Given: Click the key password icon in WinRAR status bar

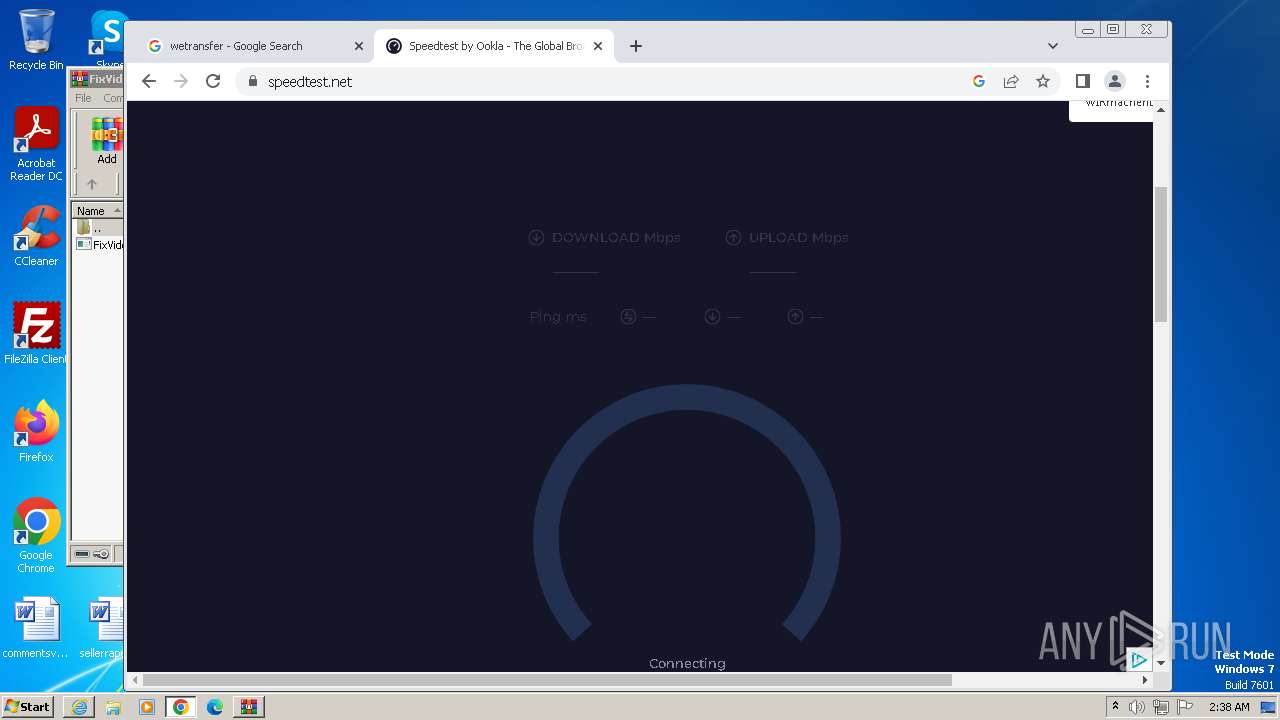Looking at the screenshot, I should pos(101,554).
